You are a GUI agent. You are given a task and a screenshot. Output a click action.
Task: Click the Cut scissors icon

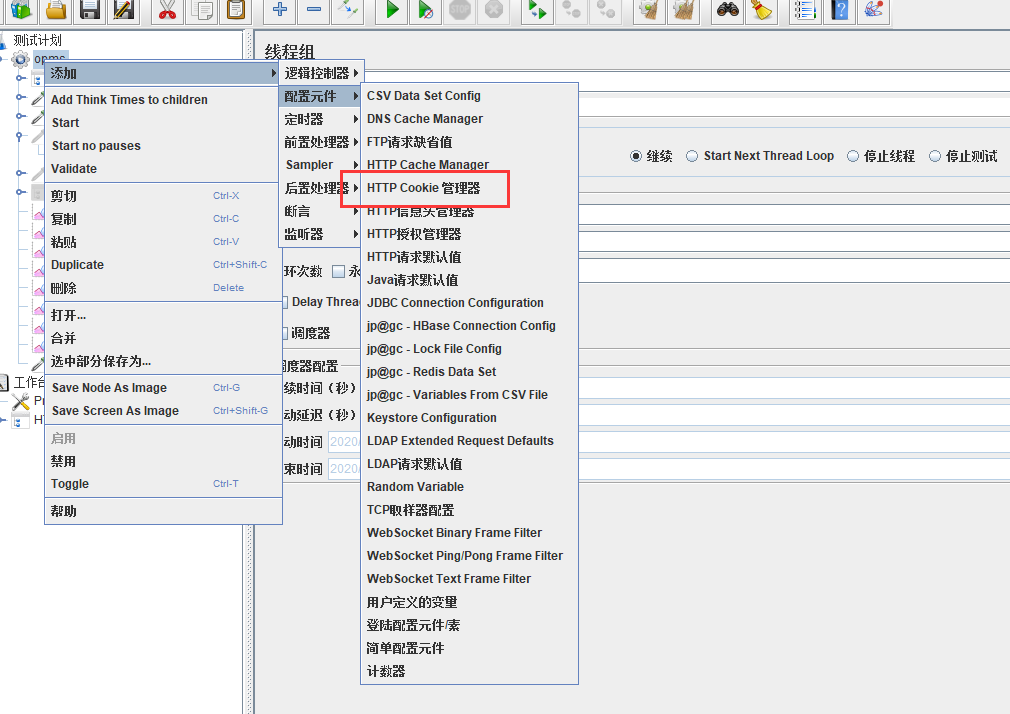(x=166, y=11)
